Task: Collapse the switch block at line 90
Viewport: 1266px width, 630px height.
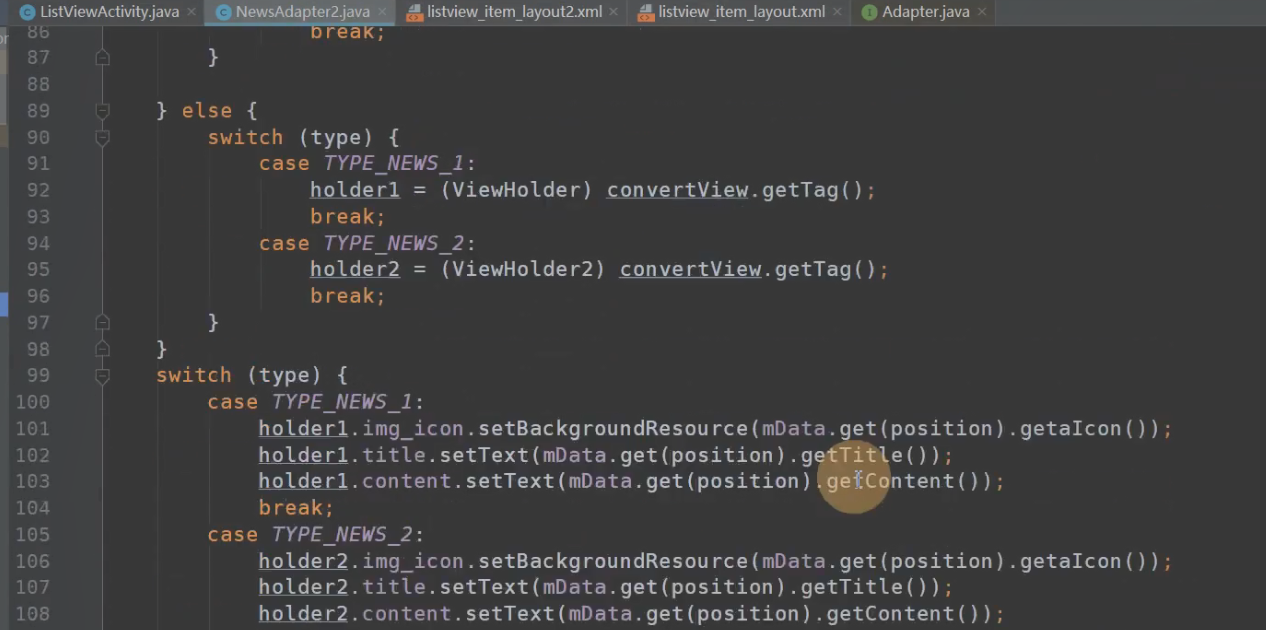Action: click(102, 137)
